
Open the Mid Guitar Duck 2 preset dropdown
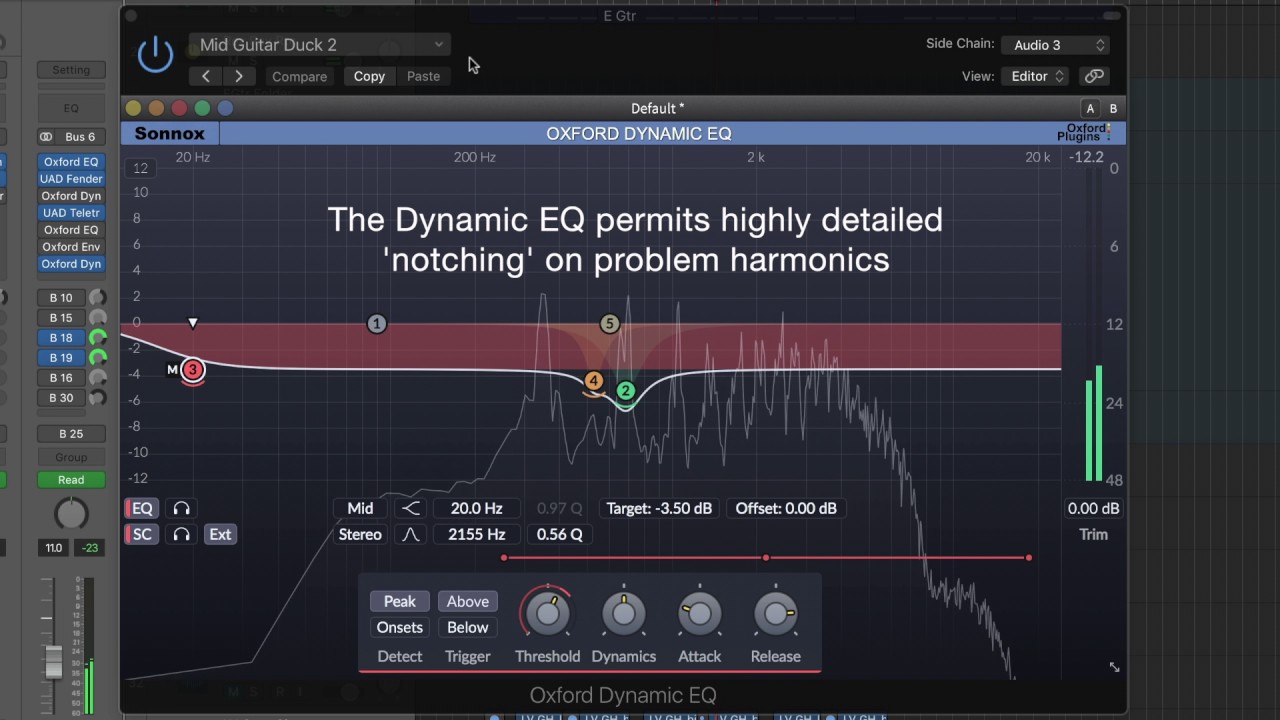pyautogui.click(x=320, y=45)
